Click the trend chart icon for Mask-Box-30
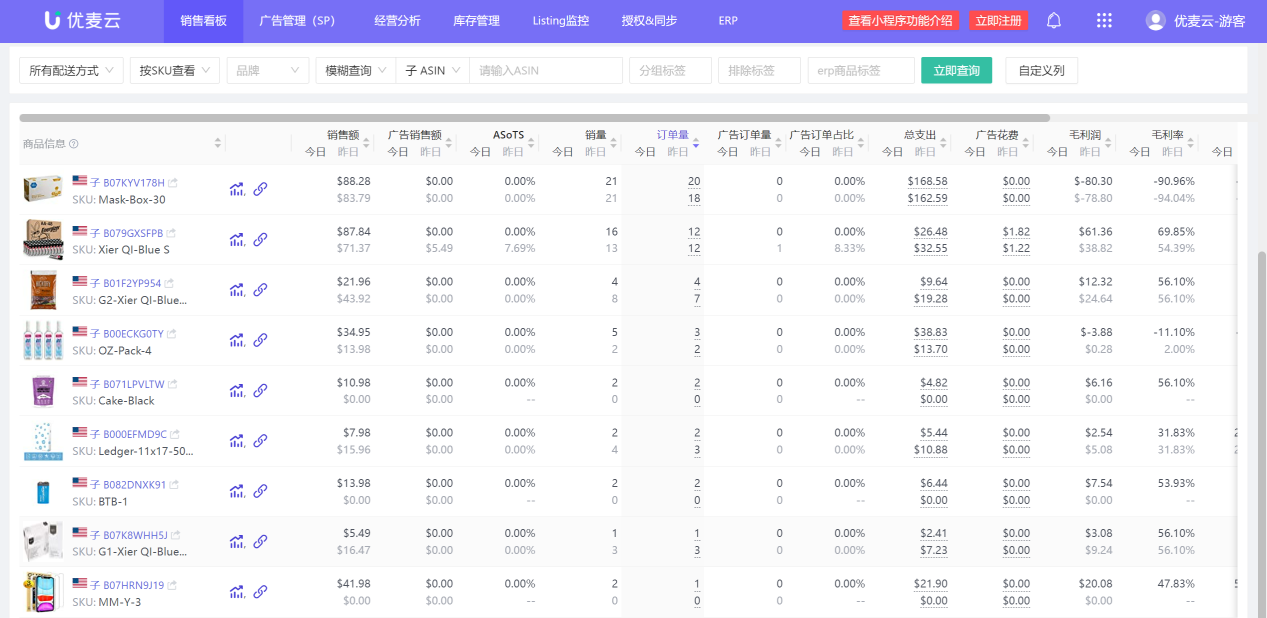1267x618 pixels. (x=237, y=189)
